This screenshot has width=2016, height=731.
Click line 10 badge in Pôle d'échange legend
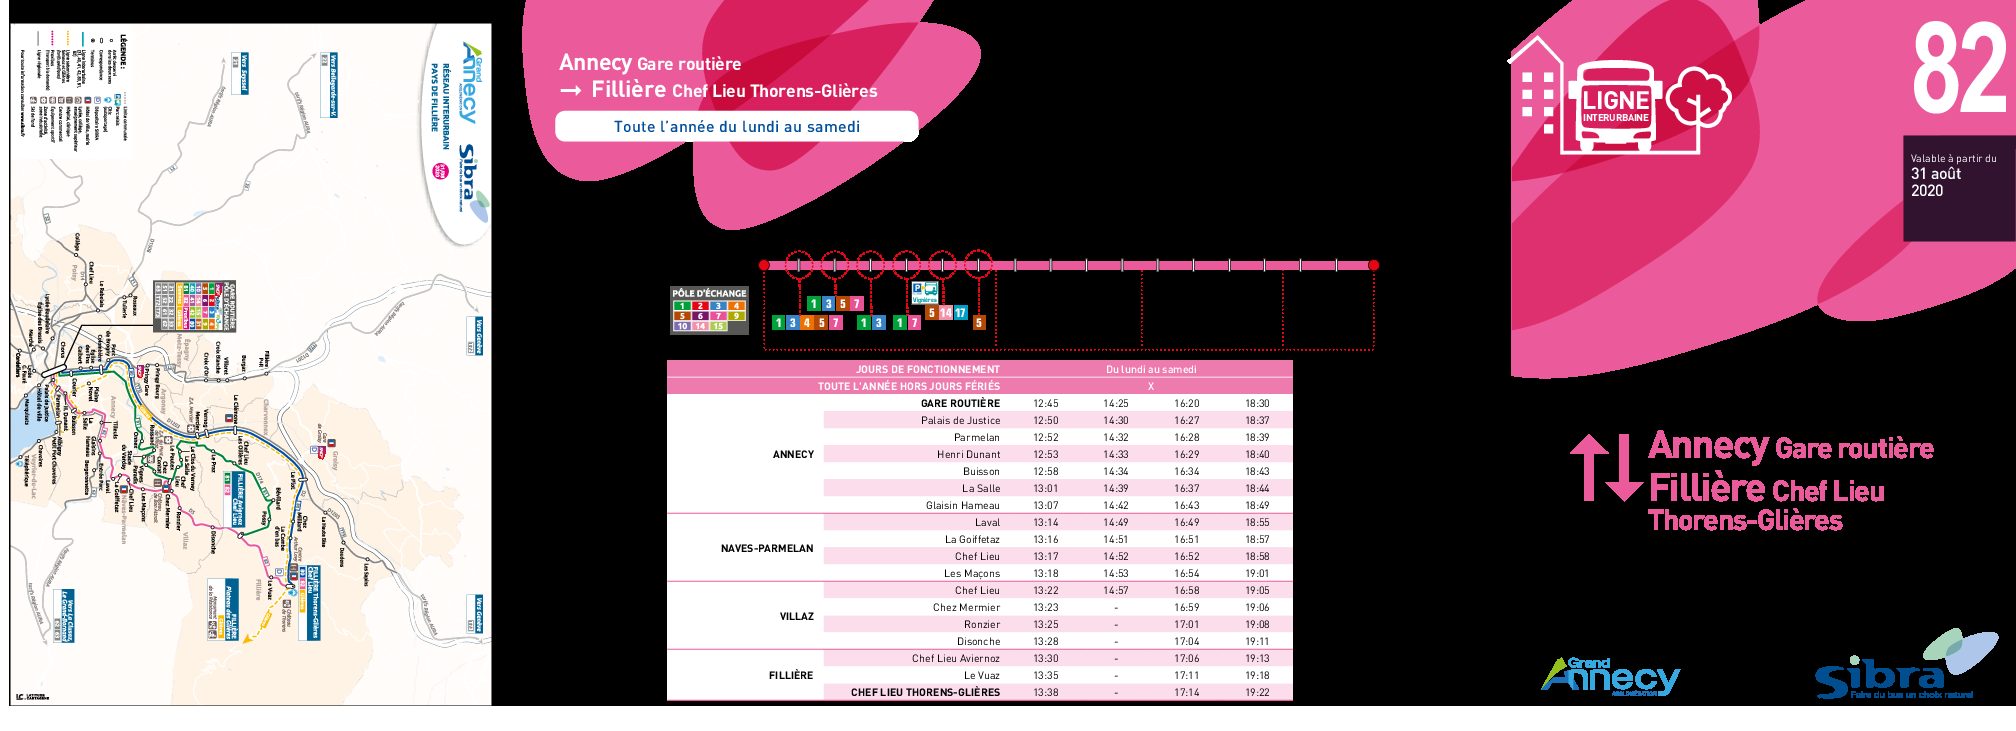pyautogui.click(x=682, y=326)
